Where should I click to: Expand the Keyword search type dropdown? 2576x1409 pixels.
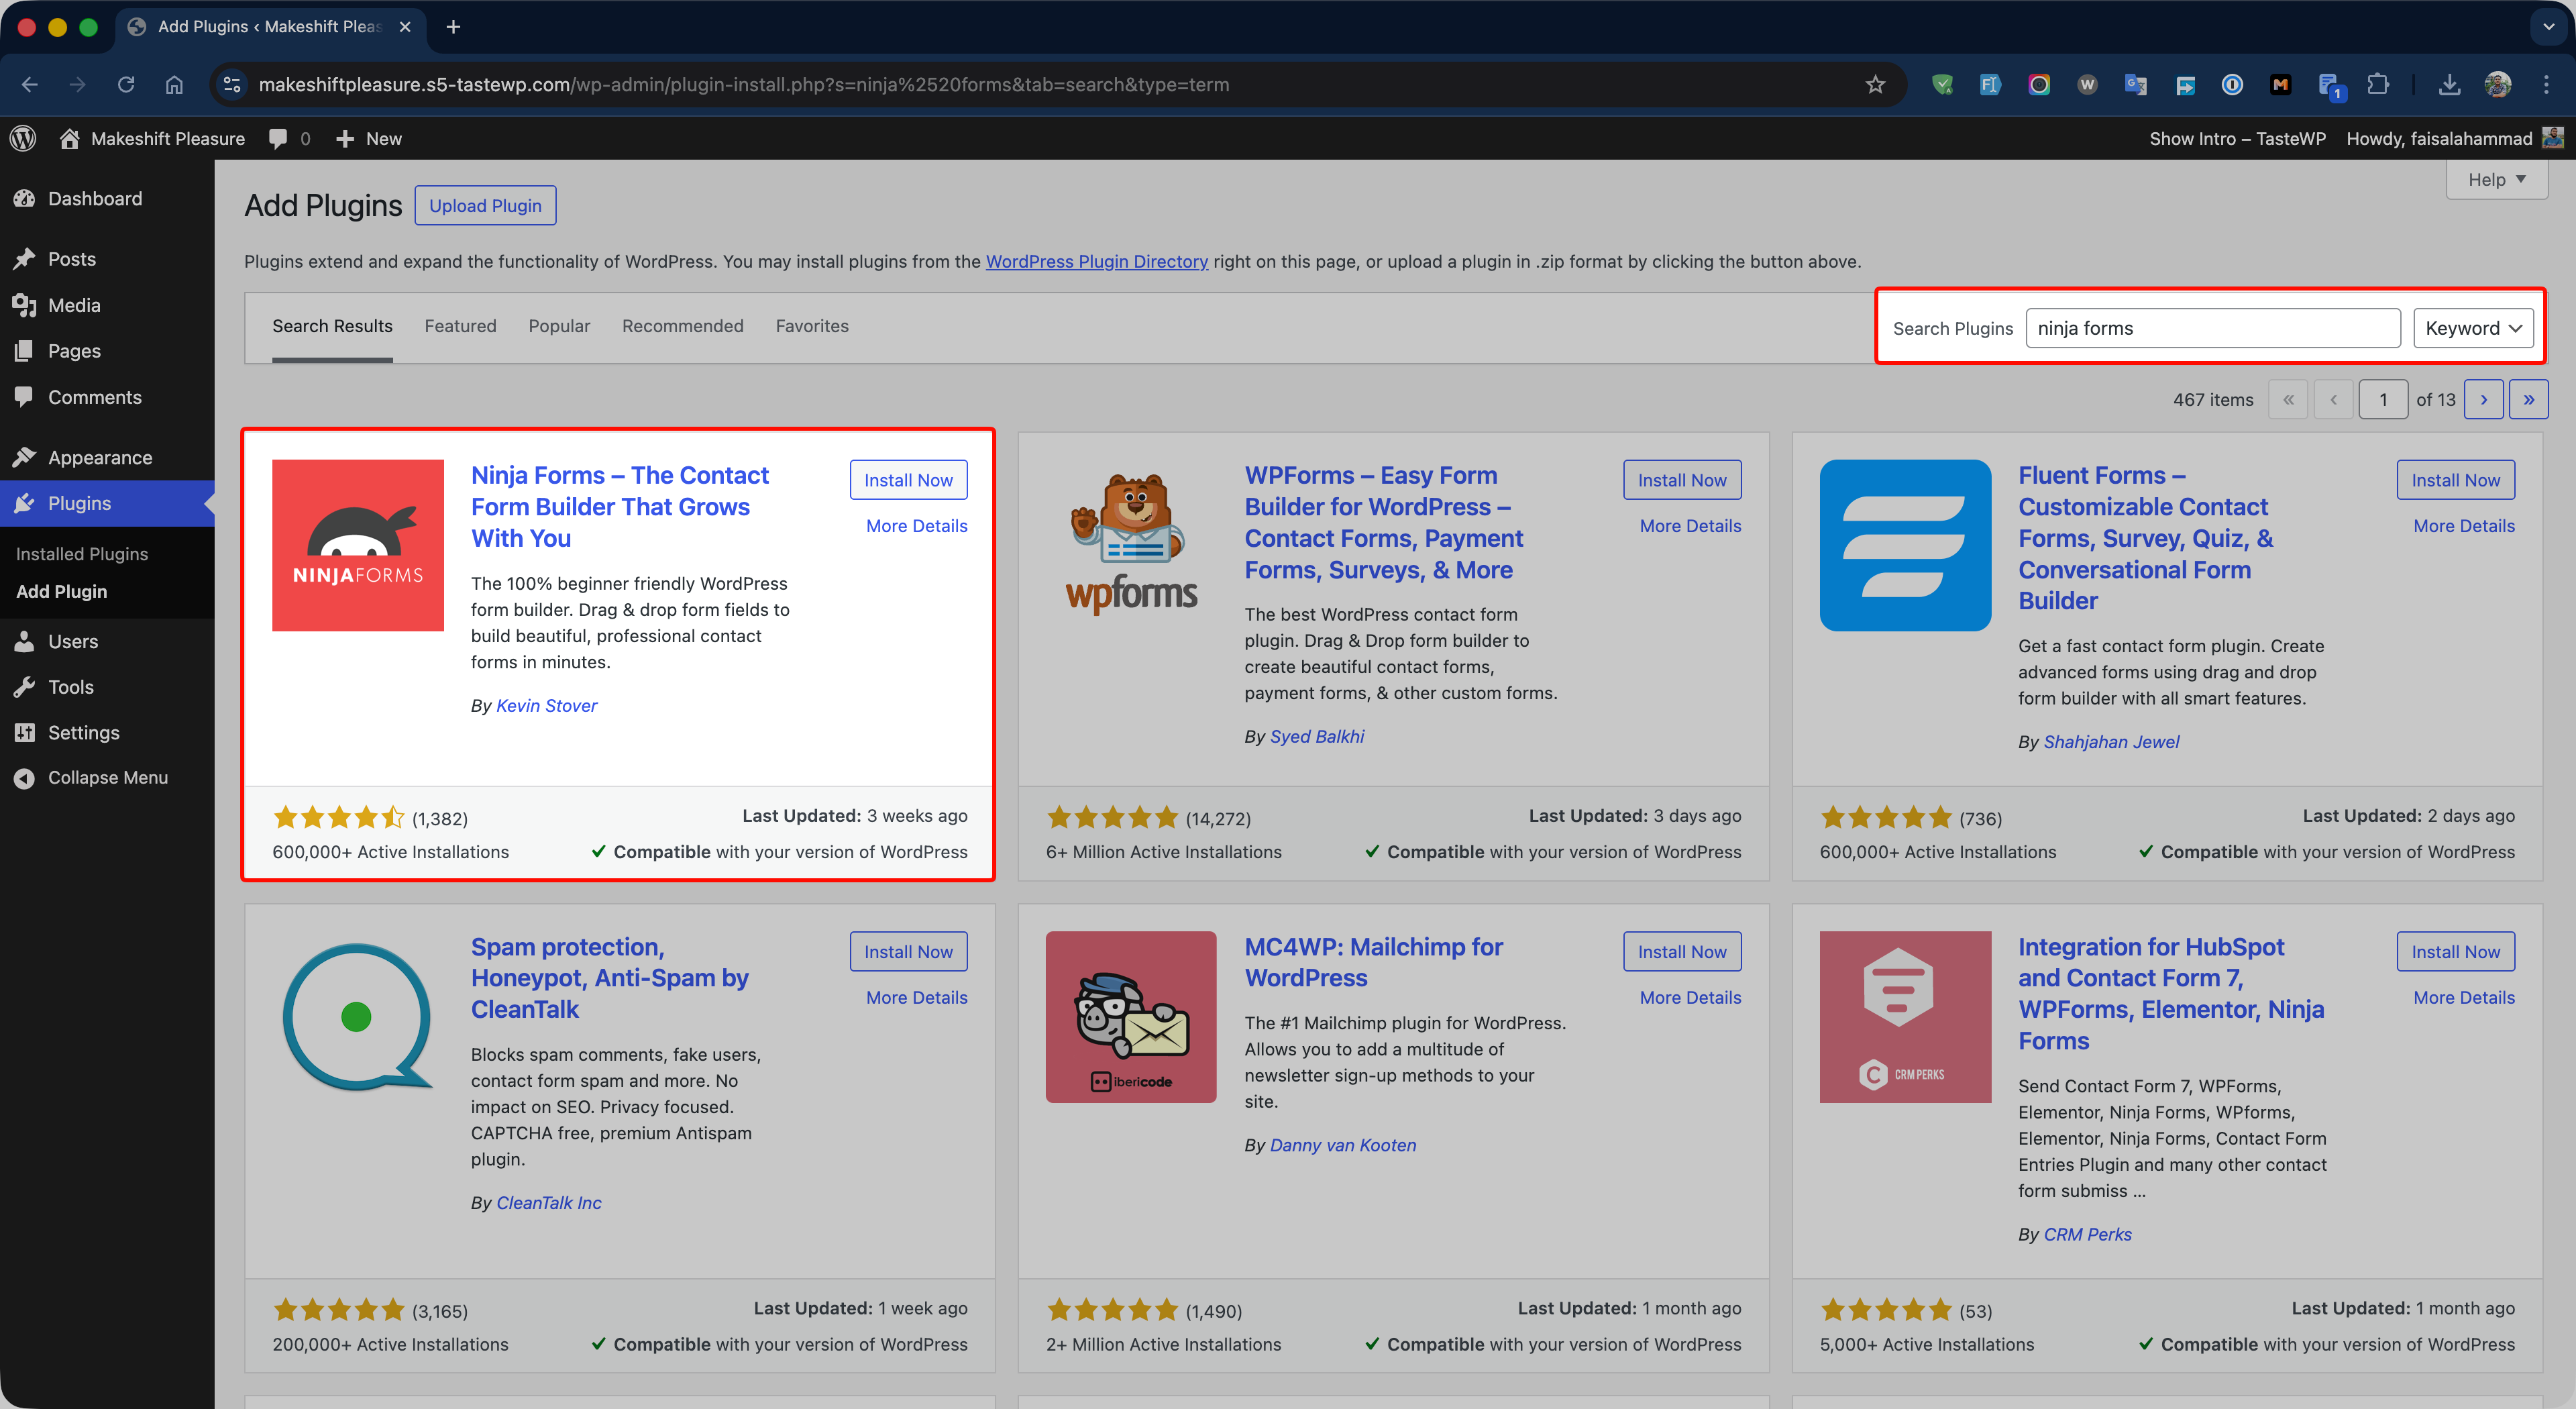[x=2473, y=328]
